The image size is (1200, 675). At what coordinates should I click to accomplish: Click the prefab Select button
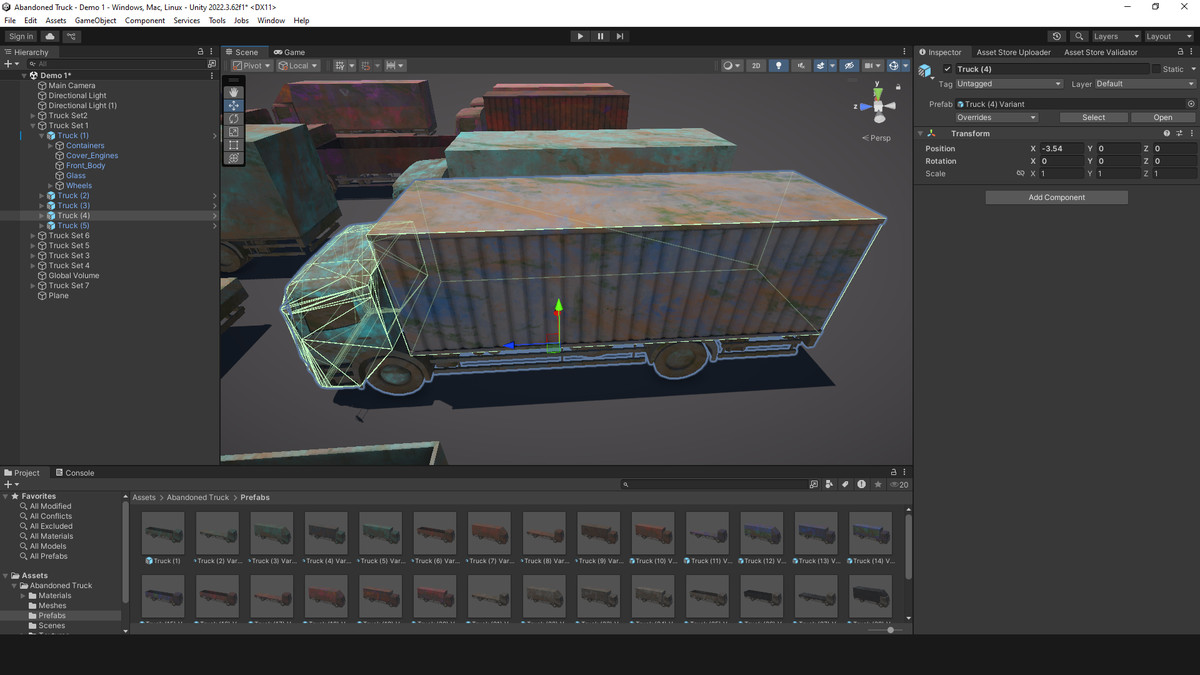click(1094, 117)
